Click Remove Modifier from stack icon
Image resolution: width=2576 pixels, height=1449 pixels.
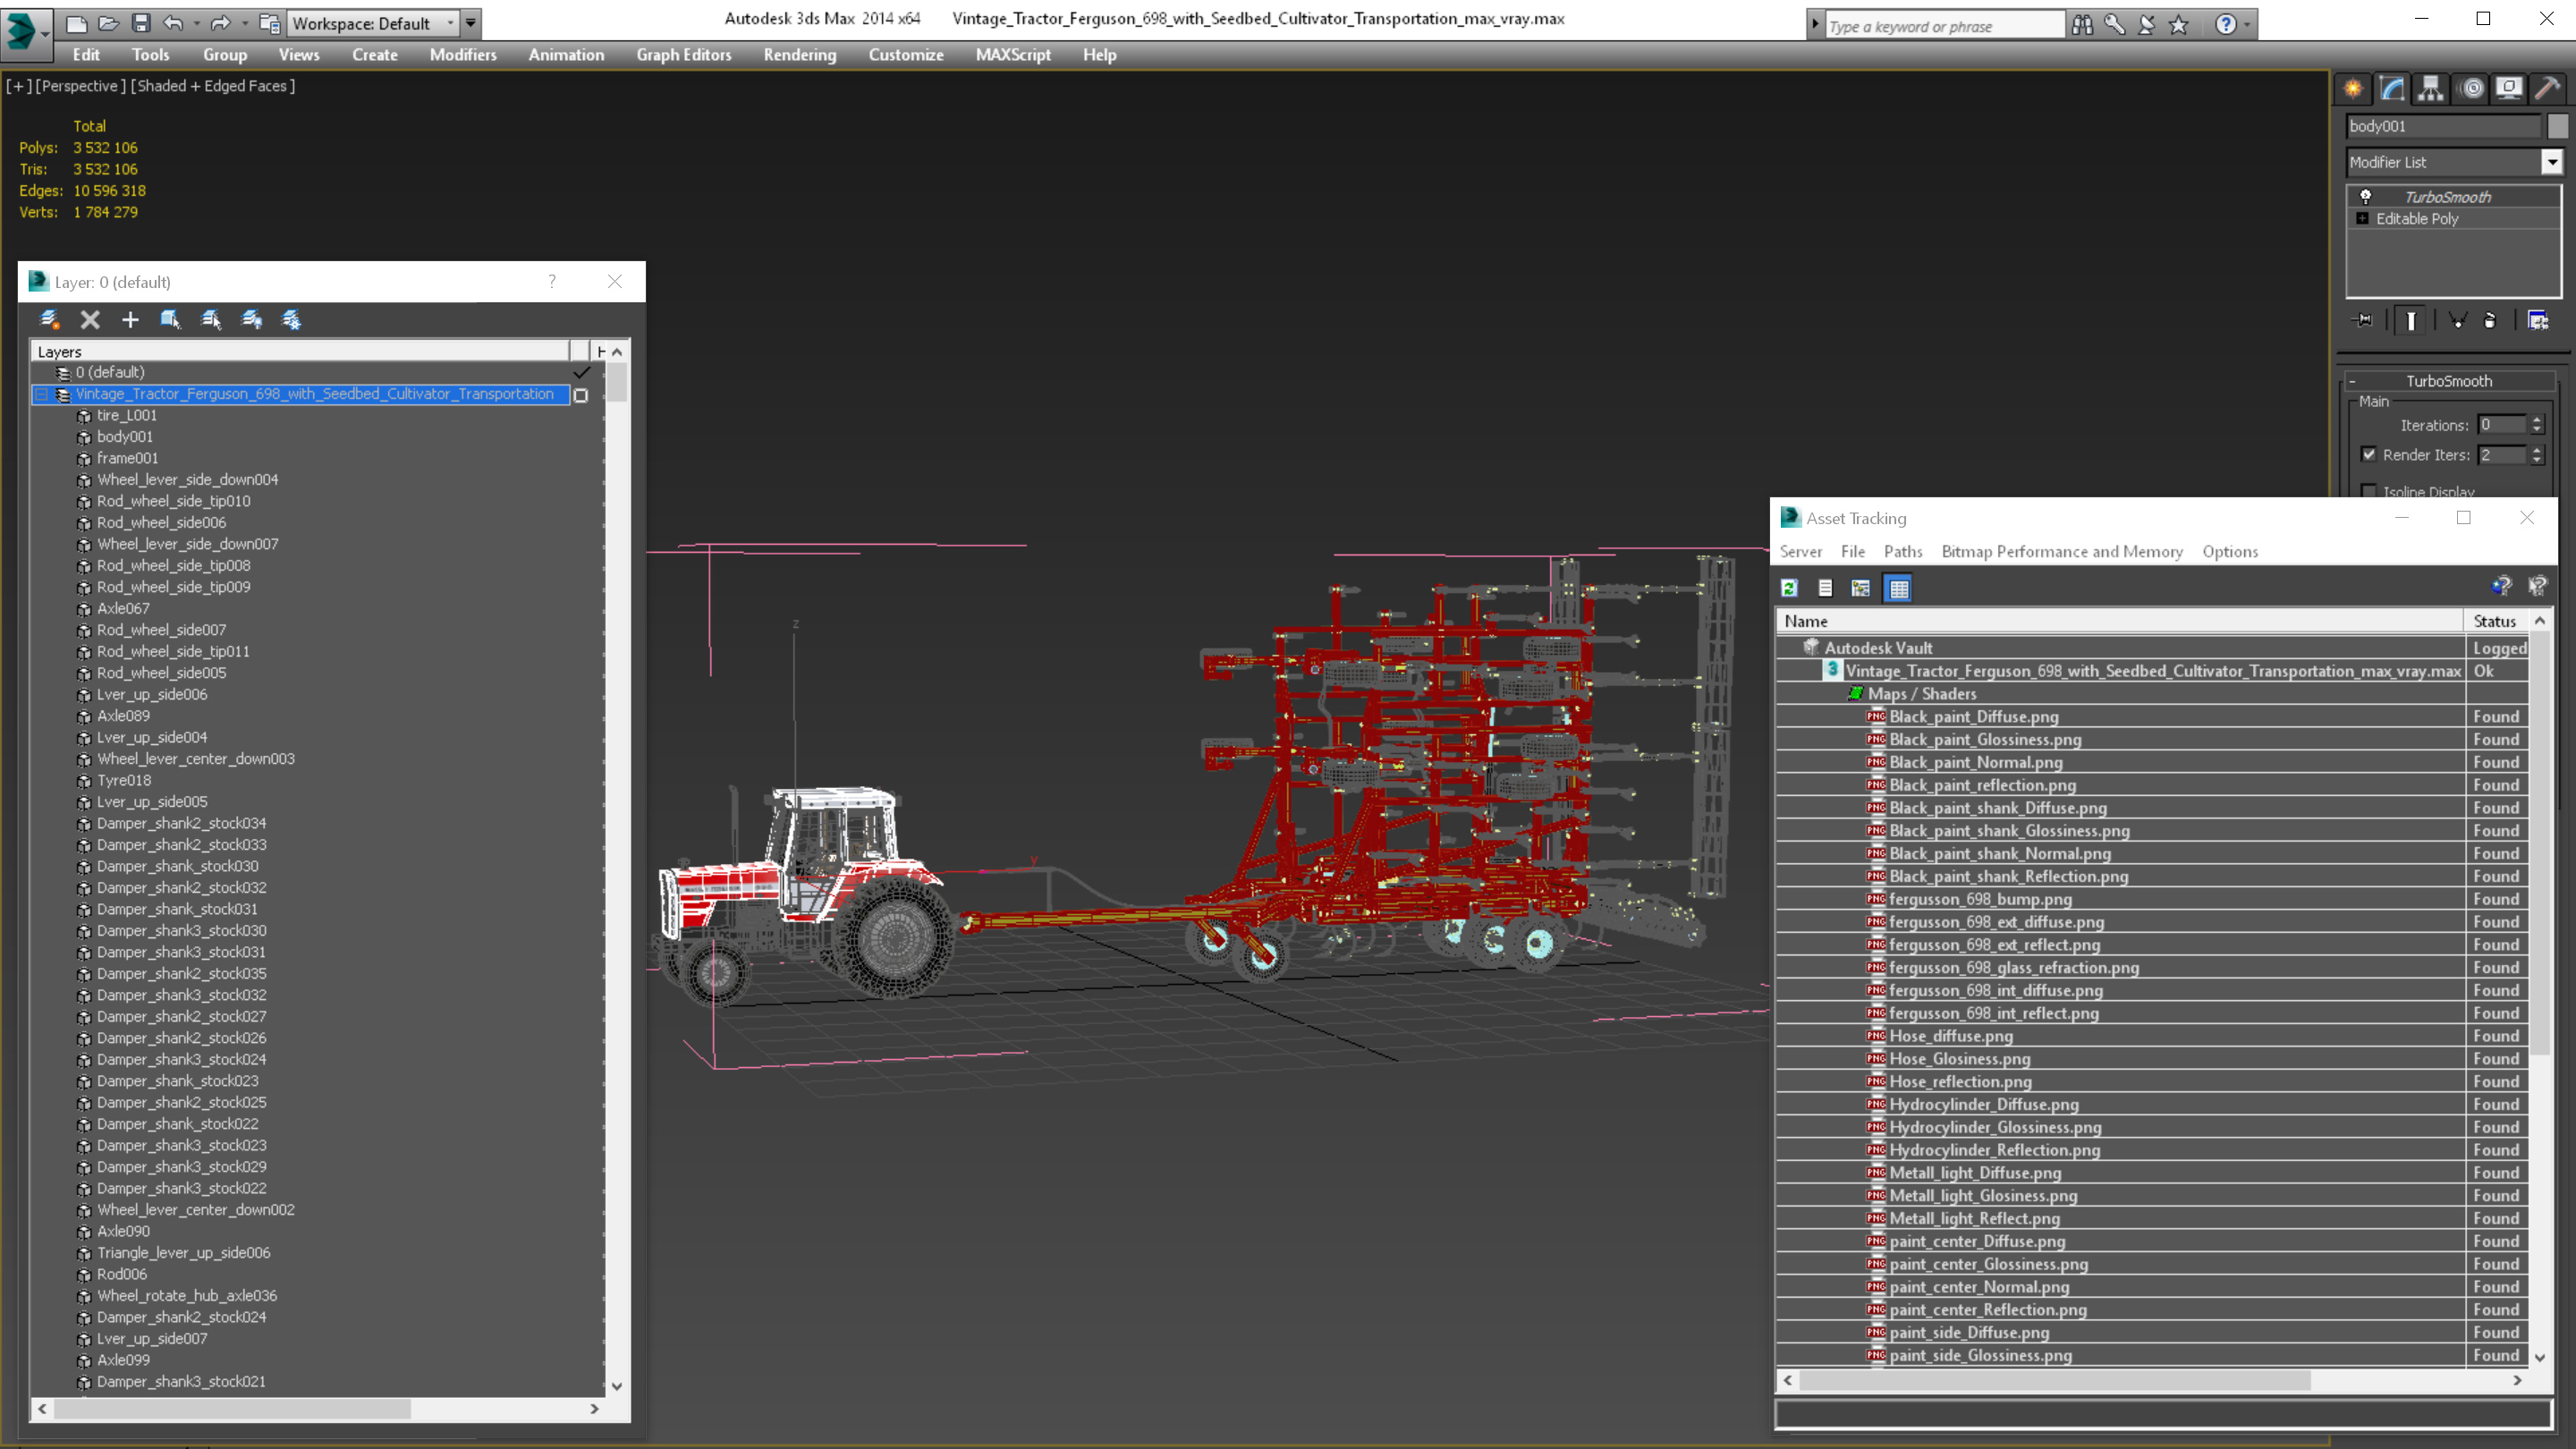pos(2490,320)
